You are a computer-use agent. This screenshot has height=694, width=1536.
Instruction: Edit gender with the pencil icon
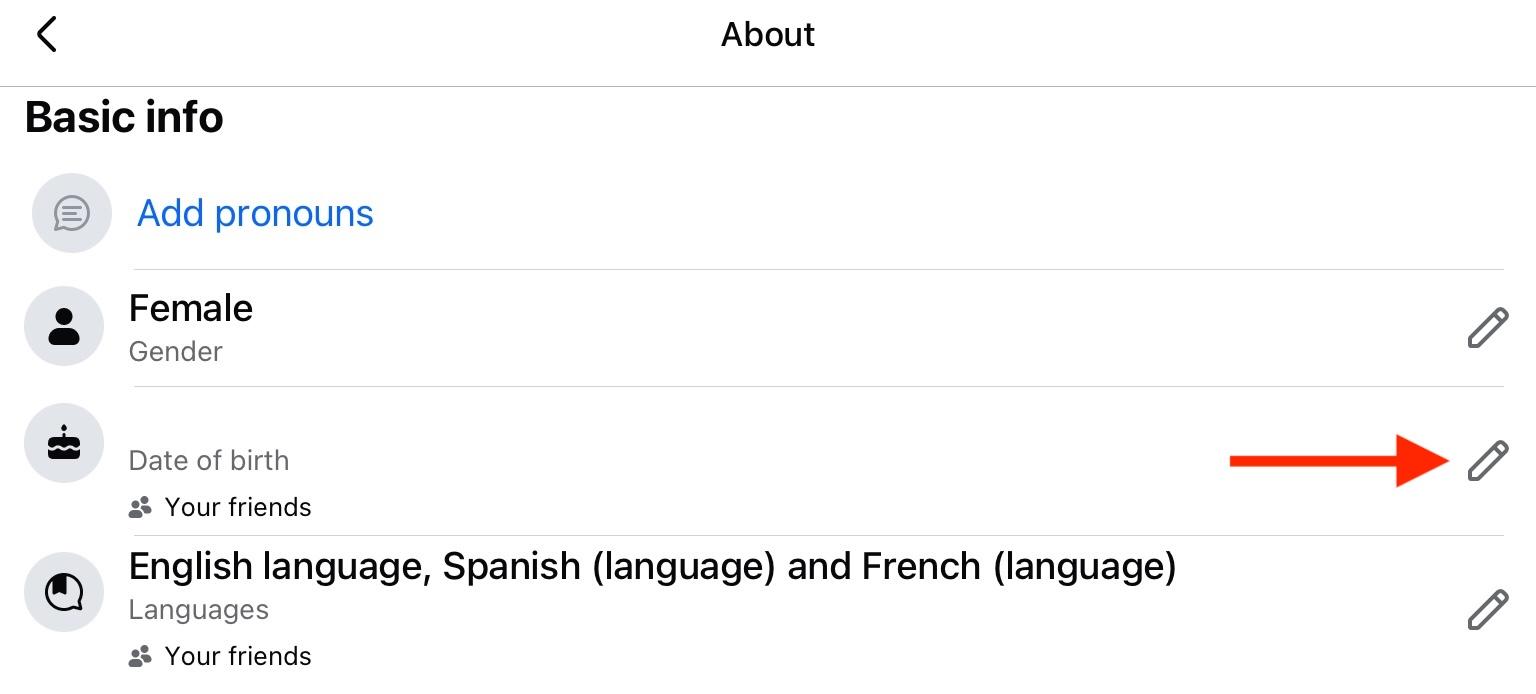tap(1487, 328)
